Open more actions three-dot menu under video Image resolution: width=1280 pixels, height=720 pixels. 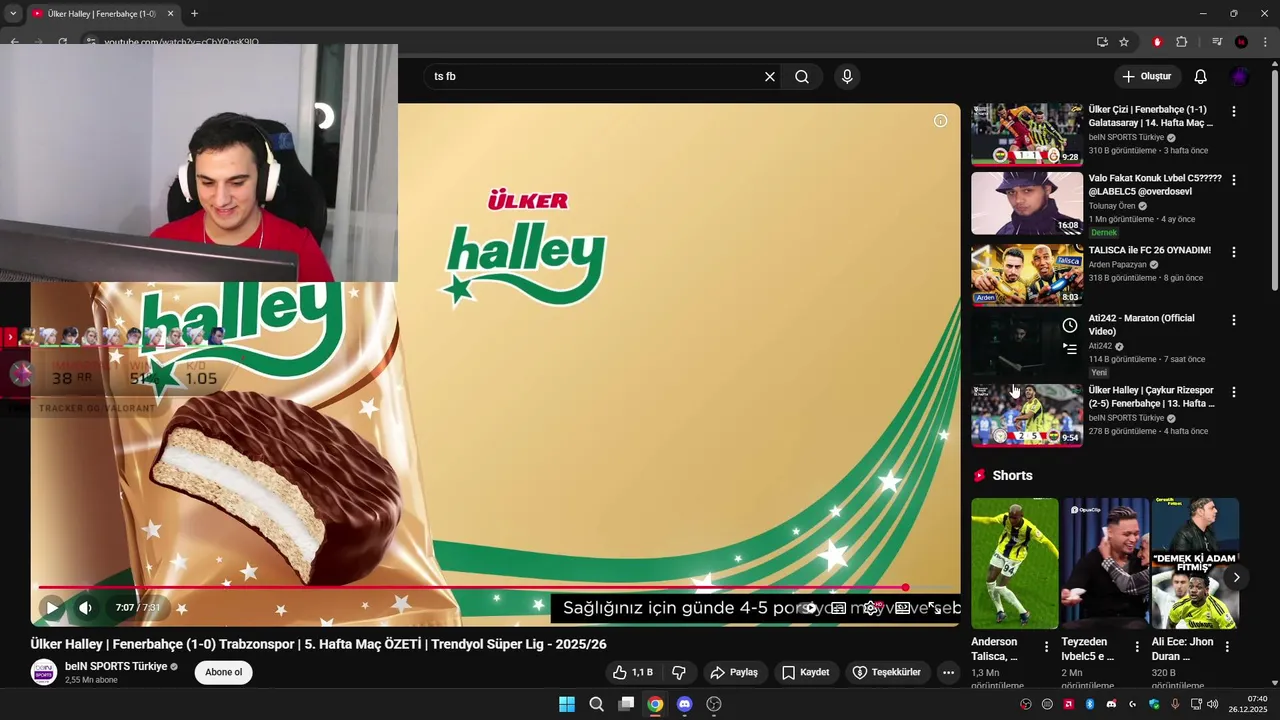coord(949,673)
